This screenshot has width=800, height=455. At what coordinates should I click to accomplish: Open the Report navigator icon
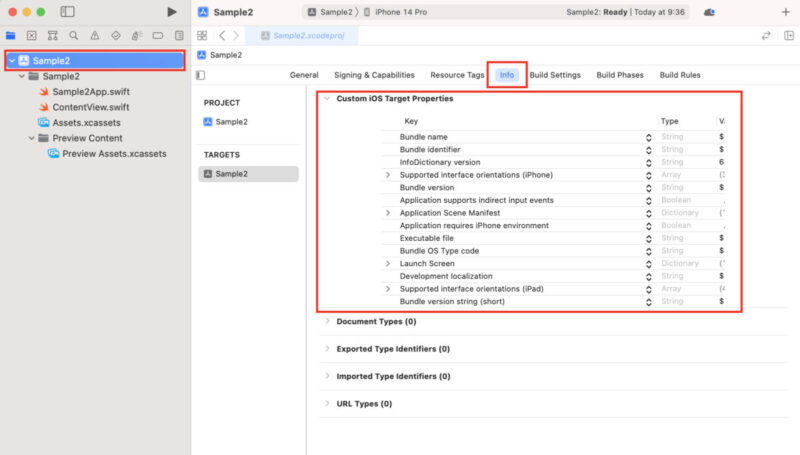pyautogui.click(x=179, y=35)
